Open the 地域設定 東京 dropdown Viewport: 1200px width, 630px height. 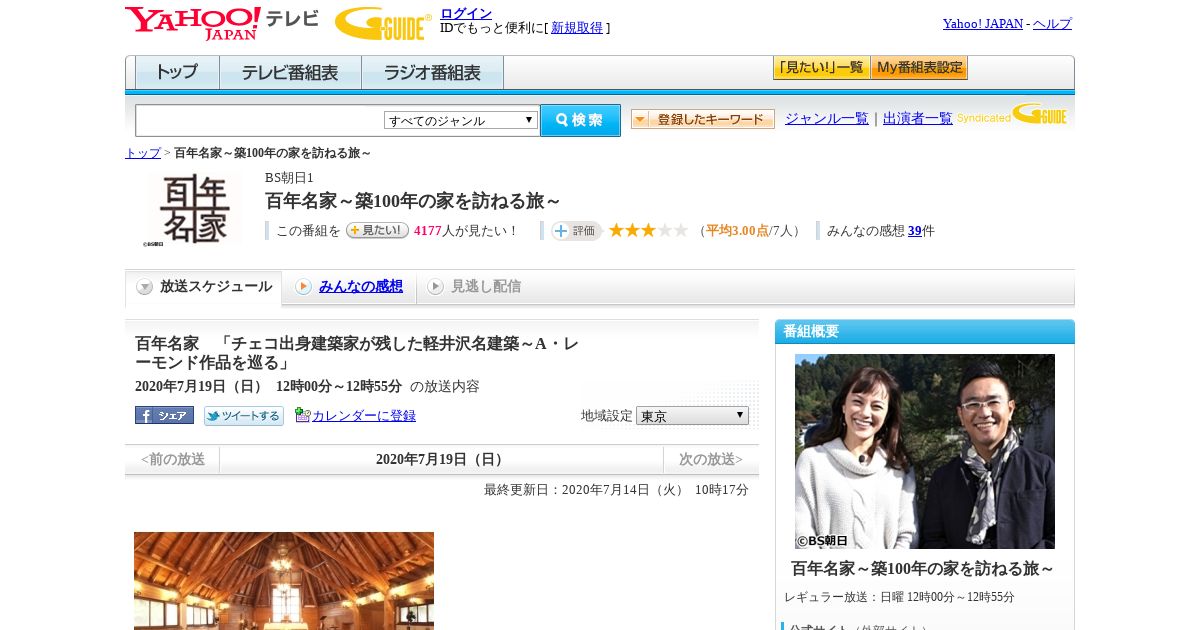click(x=692, y=415)
